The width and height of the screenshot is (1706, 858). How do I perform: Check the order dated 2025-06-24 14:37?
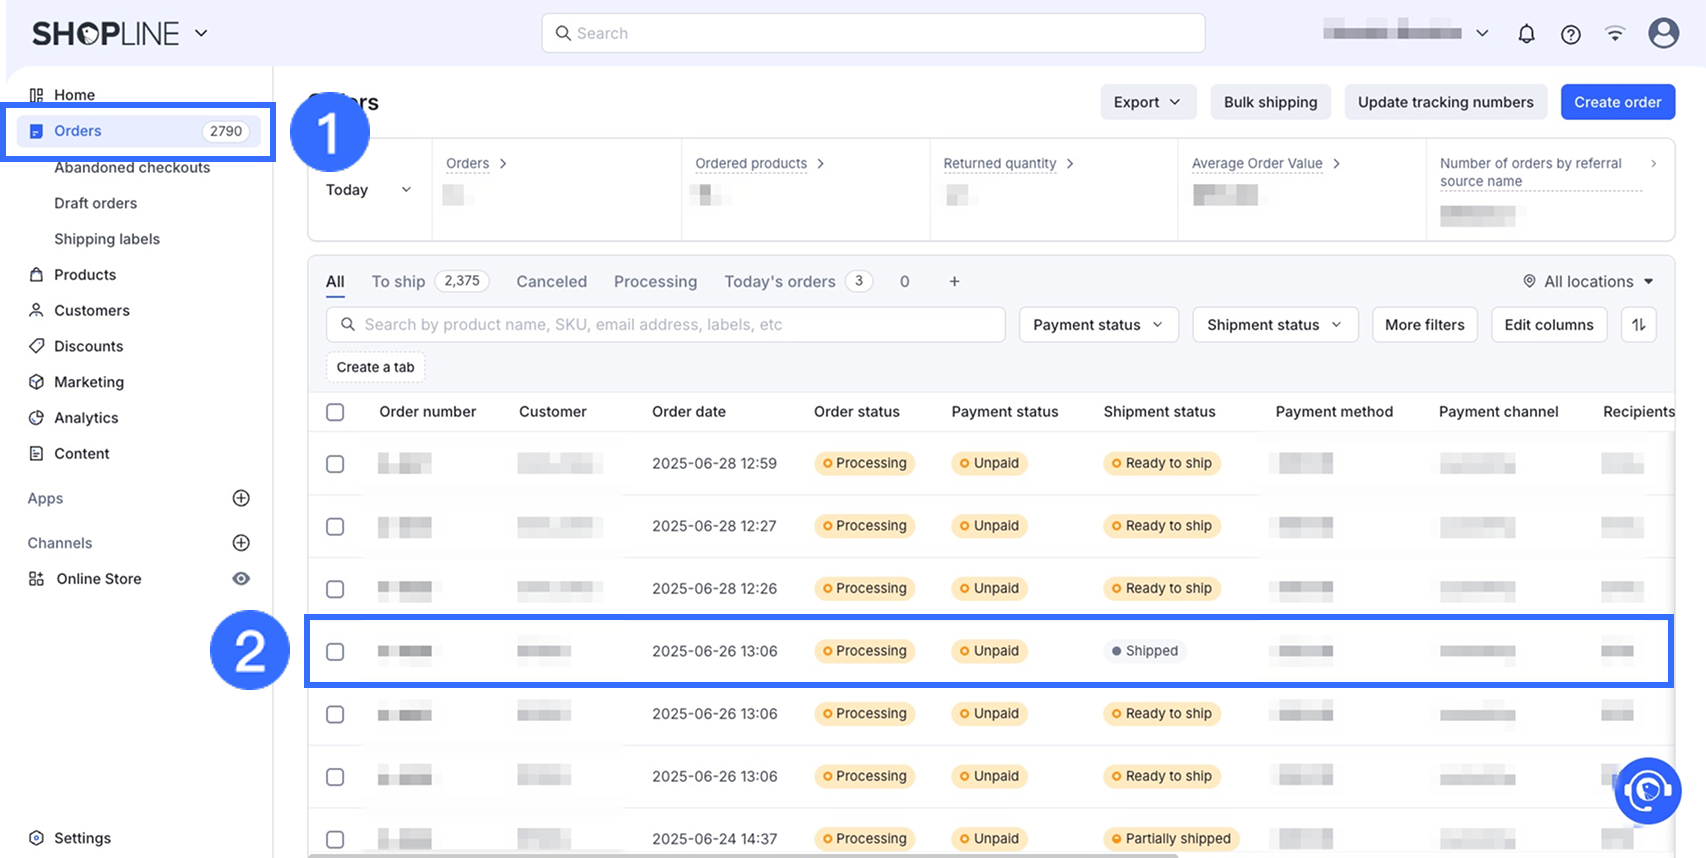335,839
